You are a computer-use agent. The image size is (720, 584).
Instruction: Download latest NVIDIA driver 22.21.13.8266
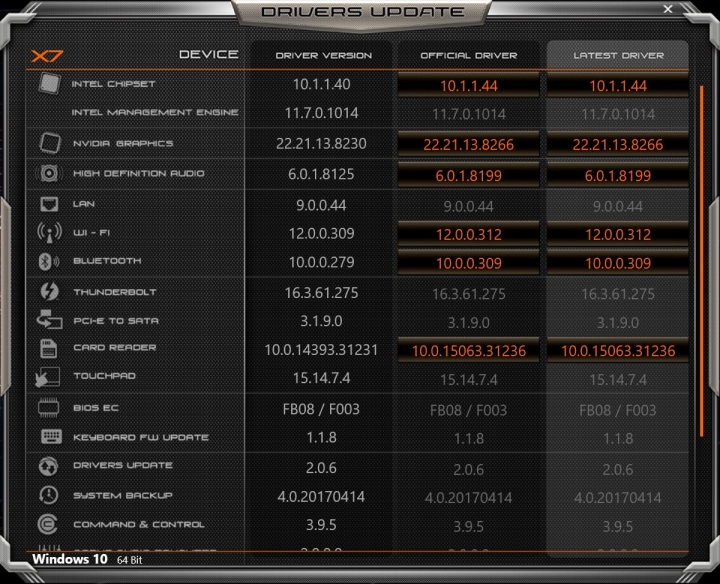618,144
